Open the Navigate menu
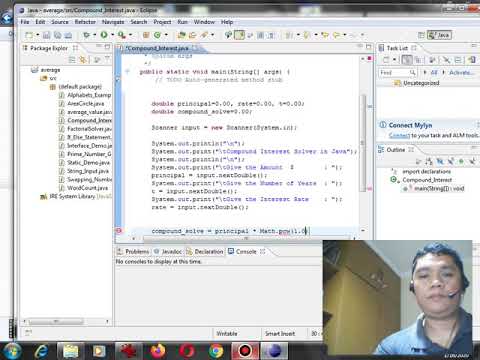The image size is (480, 360). (113, 22)
